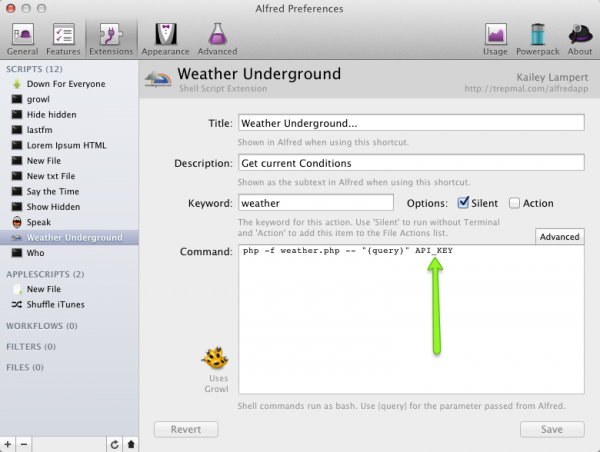The image size is (600, 452).
Task: Open the Features preferences pane
Action: click(63, 39)
